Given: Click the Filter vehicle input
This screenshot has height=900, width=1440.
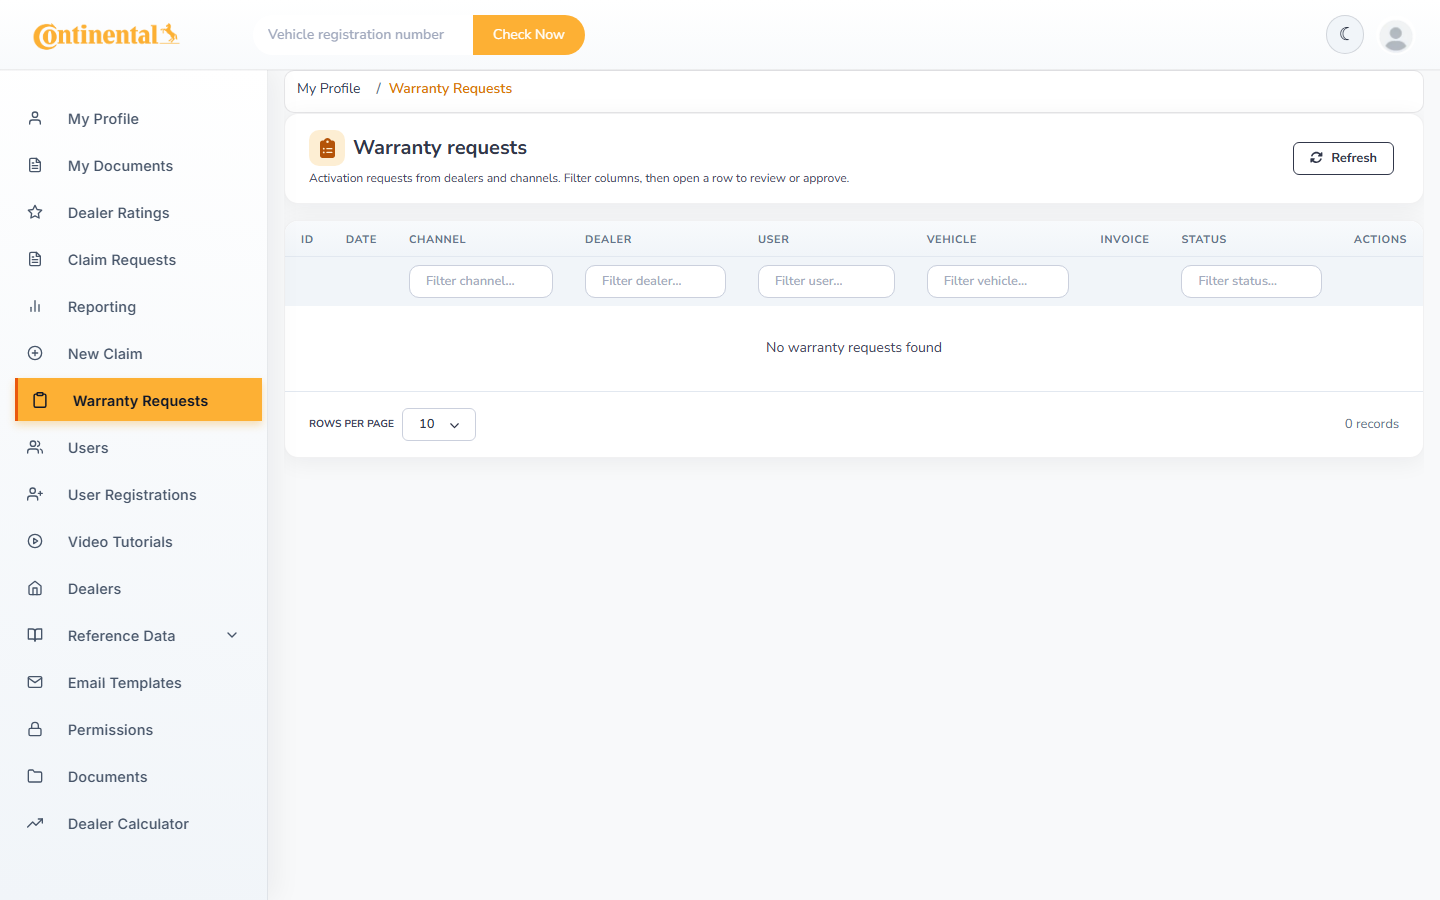Looking at the screenshot, I should coord(998,281).
